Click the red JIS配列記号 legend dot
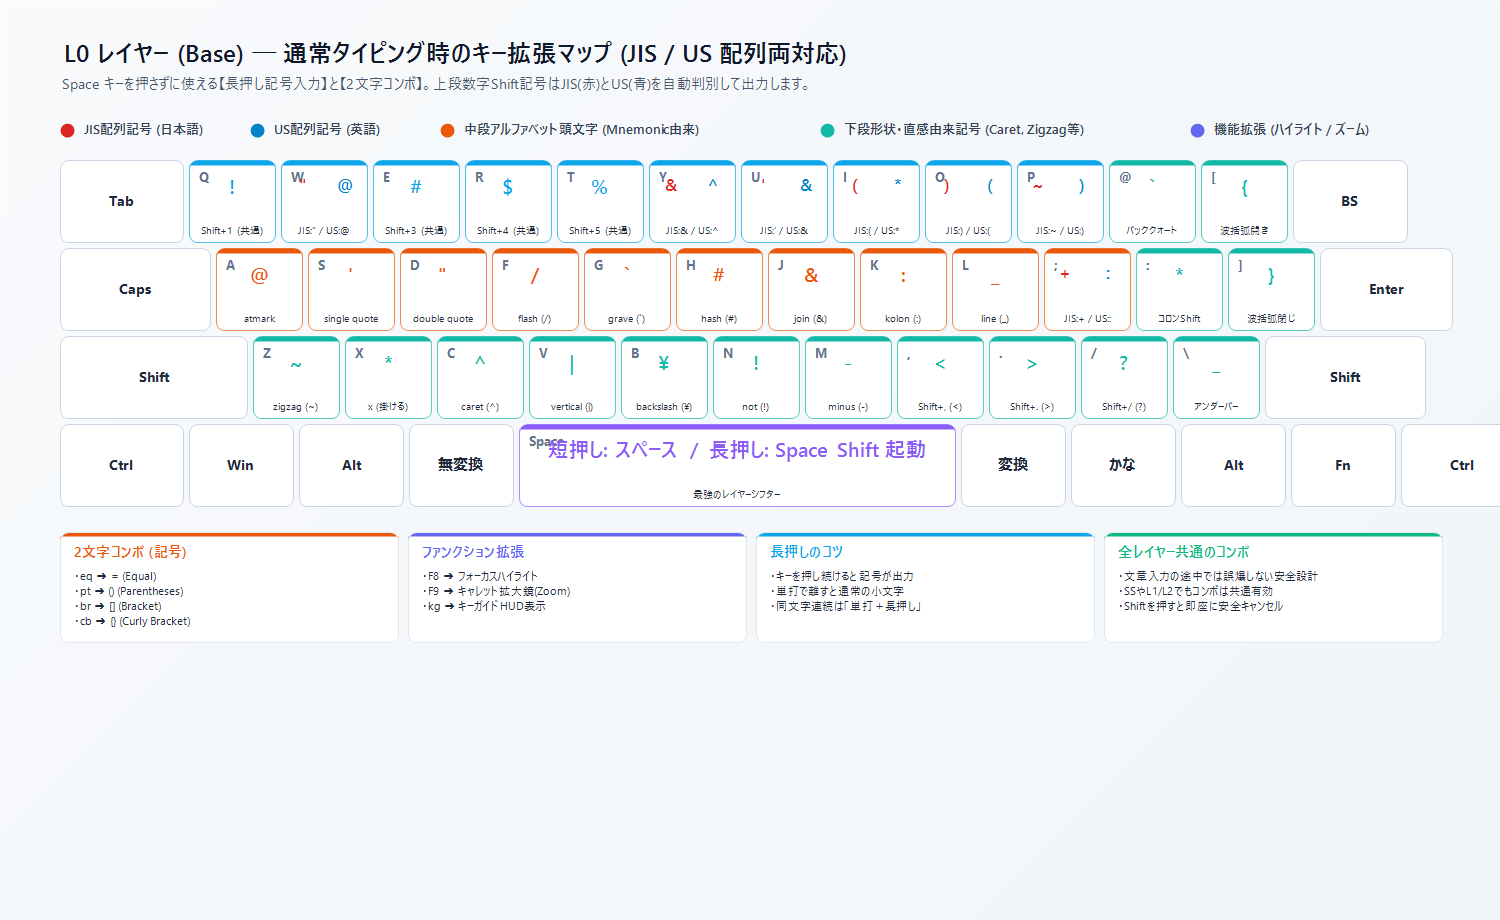Image resolution: width=1500 pixels, height=920 pixels. [68, 130]
